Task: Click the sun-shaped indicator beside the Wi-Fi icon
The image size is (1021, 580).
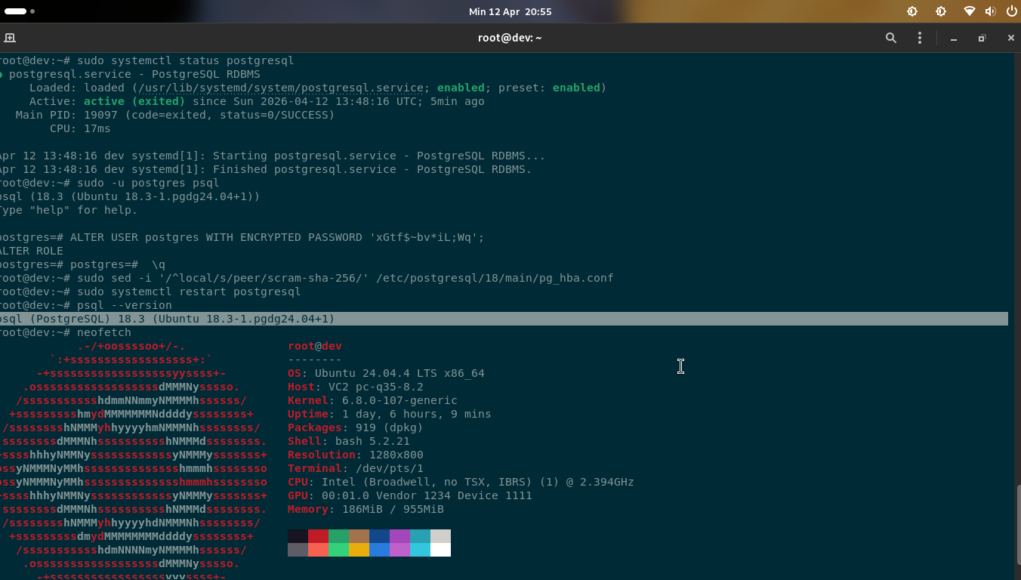Action: click(941, 11)
